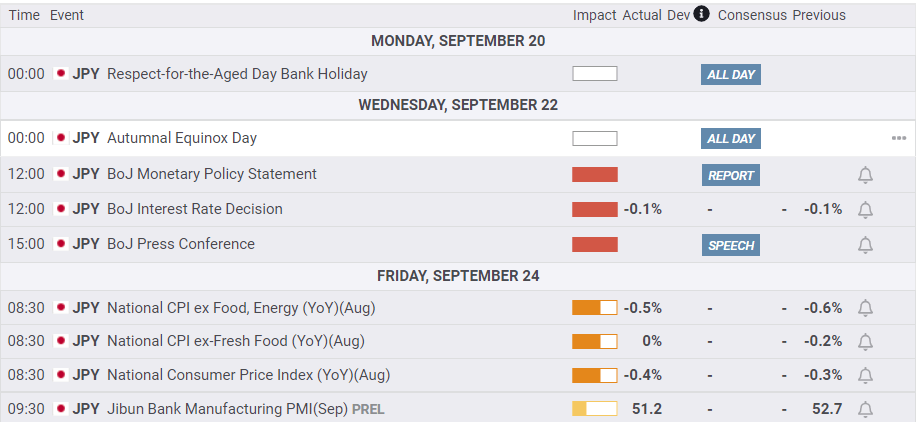Click the SPEECH button for BoJ Press Conference
916x422 pixels.
point(730,245)
